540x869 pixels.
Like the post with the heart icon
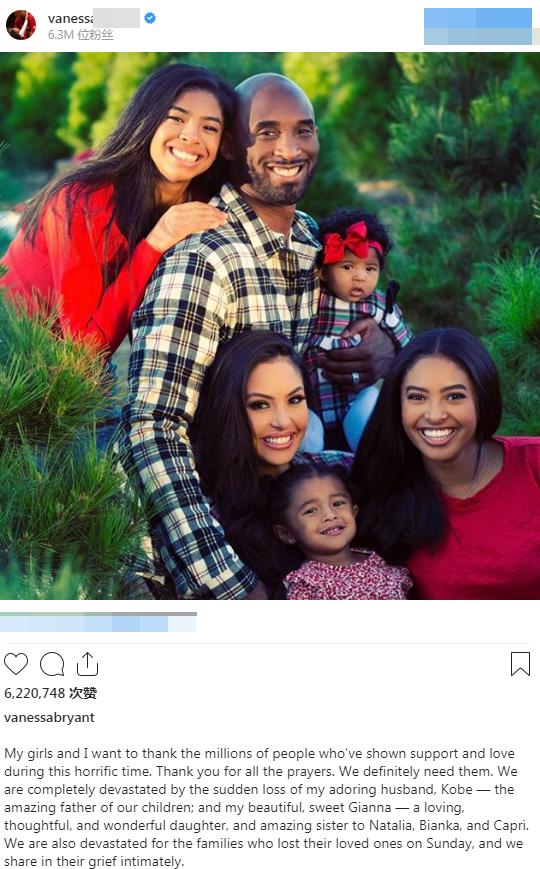tap(16, 664)
